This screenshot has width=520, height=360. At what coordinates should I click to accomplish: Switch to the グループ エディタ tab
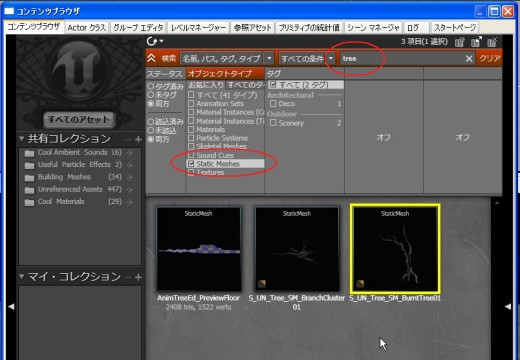(138, 28)
